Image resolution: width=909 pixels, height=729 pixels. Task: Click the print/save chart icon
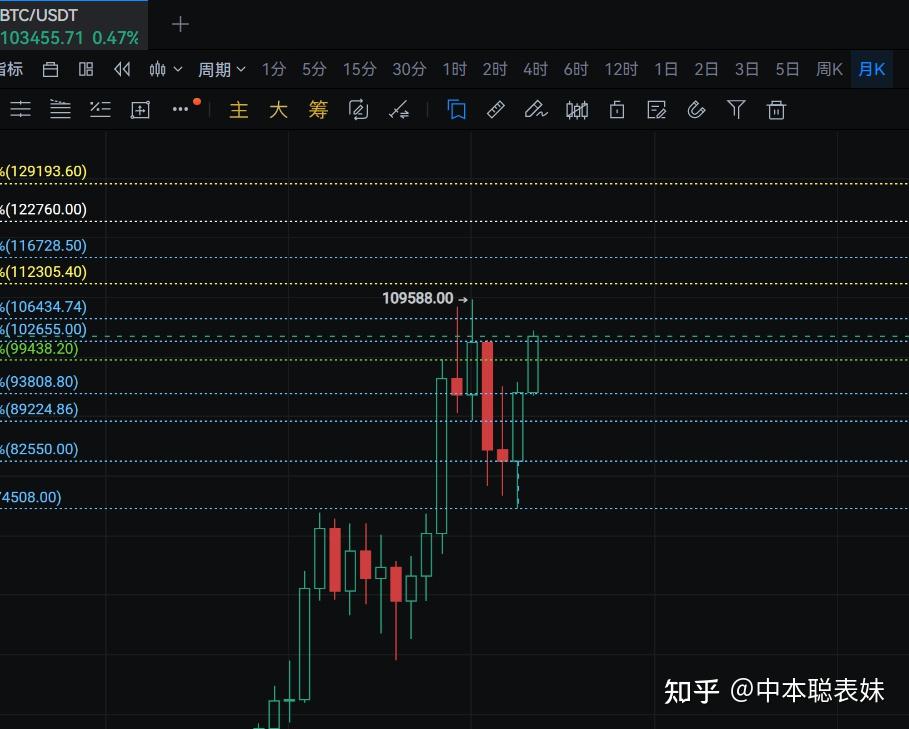(x=50, y=70)
